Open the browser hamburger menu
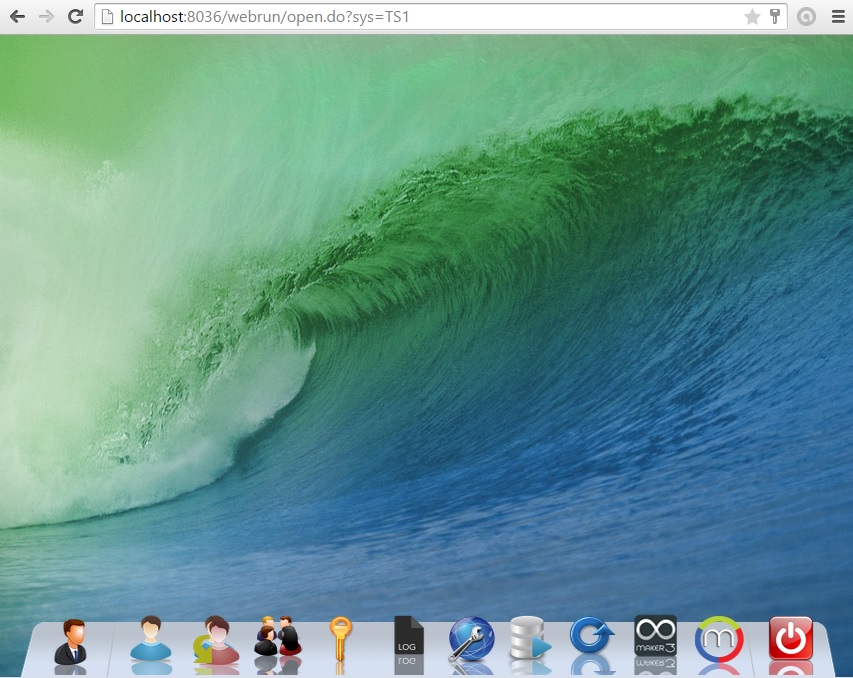Screen dimensions: 853x678 click(838, 17)
